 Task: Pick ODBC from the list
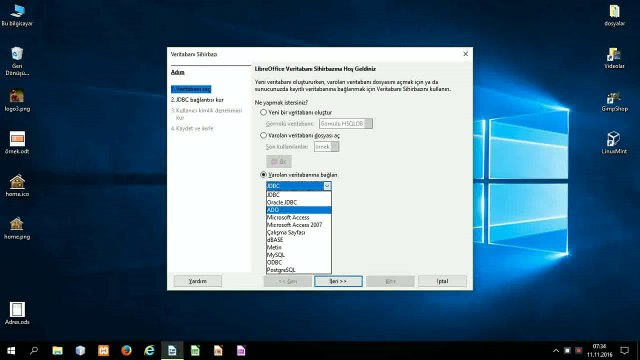[298, 262]
